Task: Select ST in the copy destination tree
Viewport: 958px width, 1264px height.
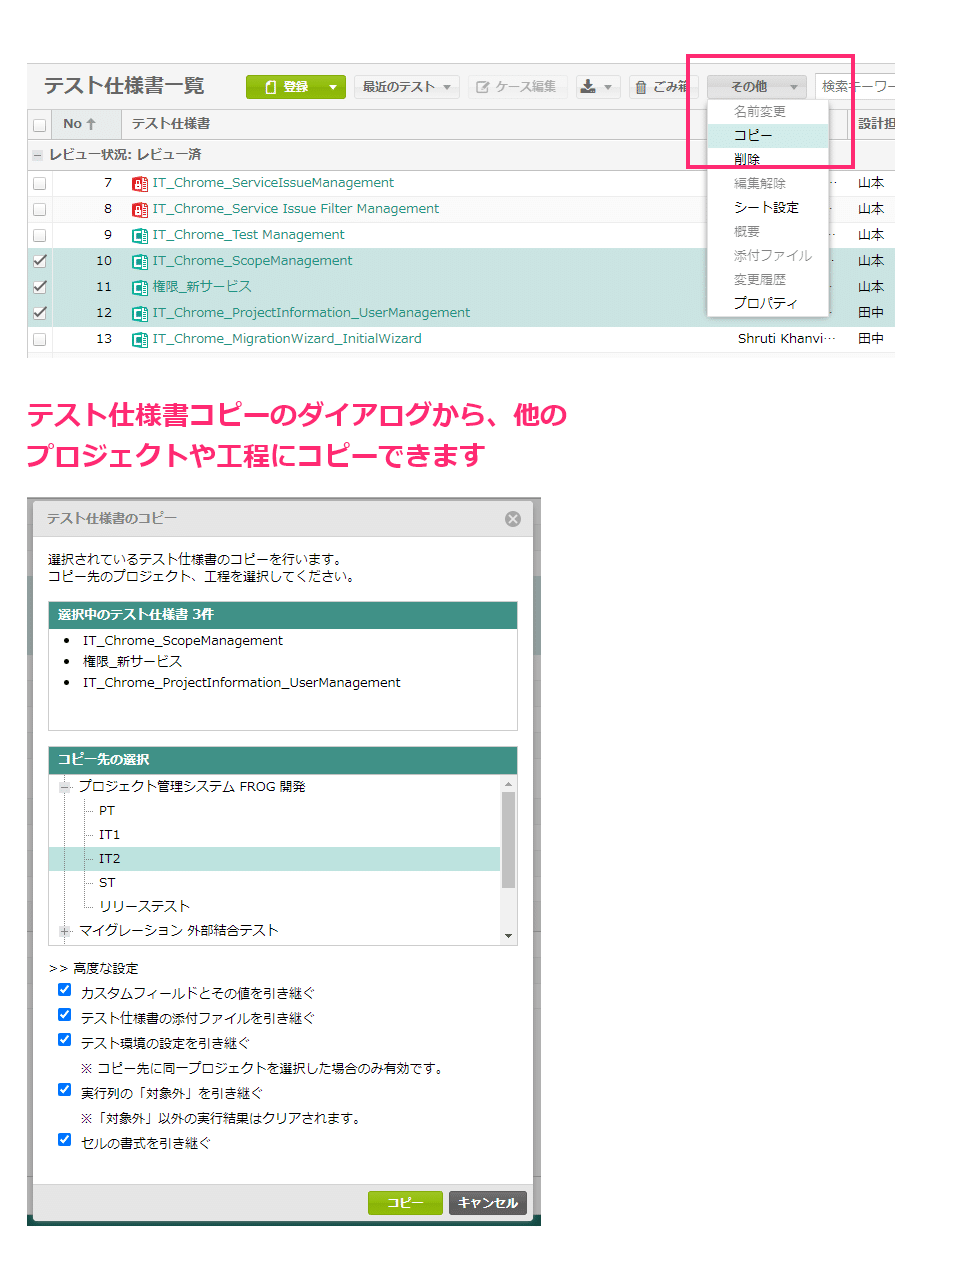Action: (107, 883)
